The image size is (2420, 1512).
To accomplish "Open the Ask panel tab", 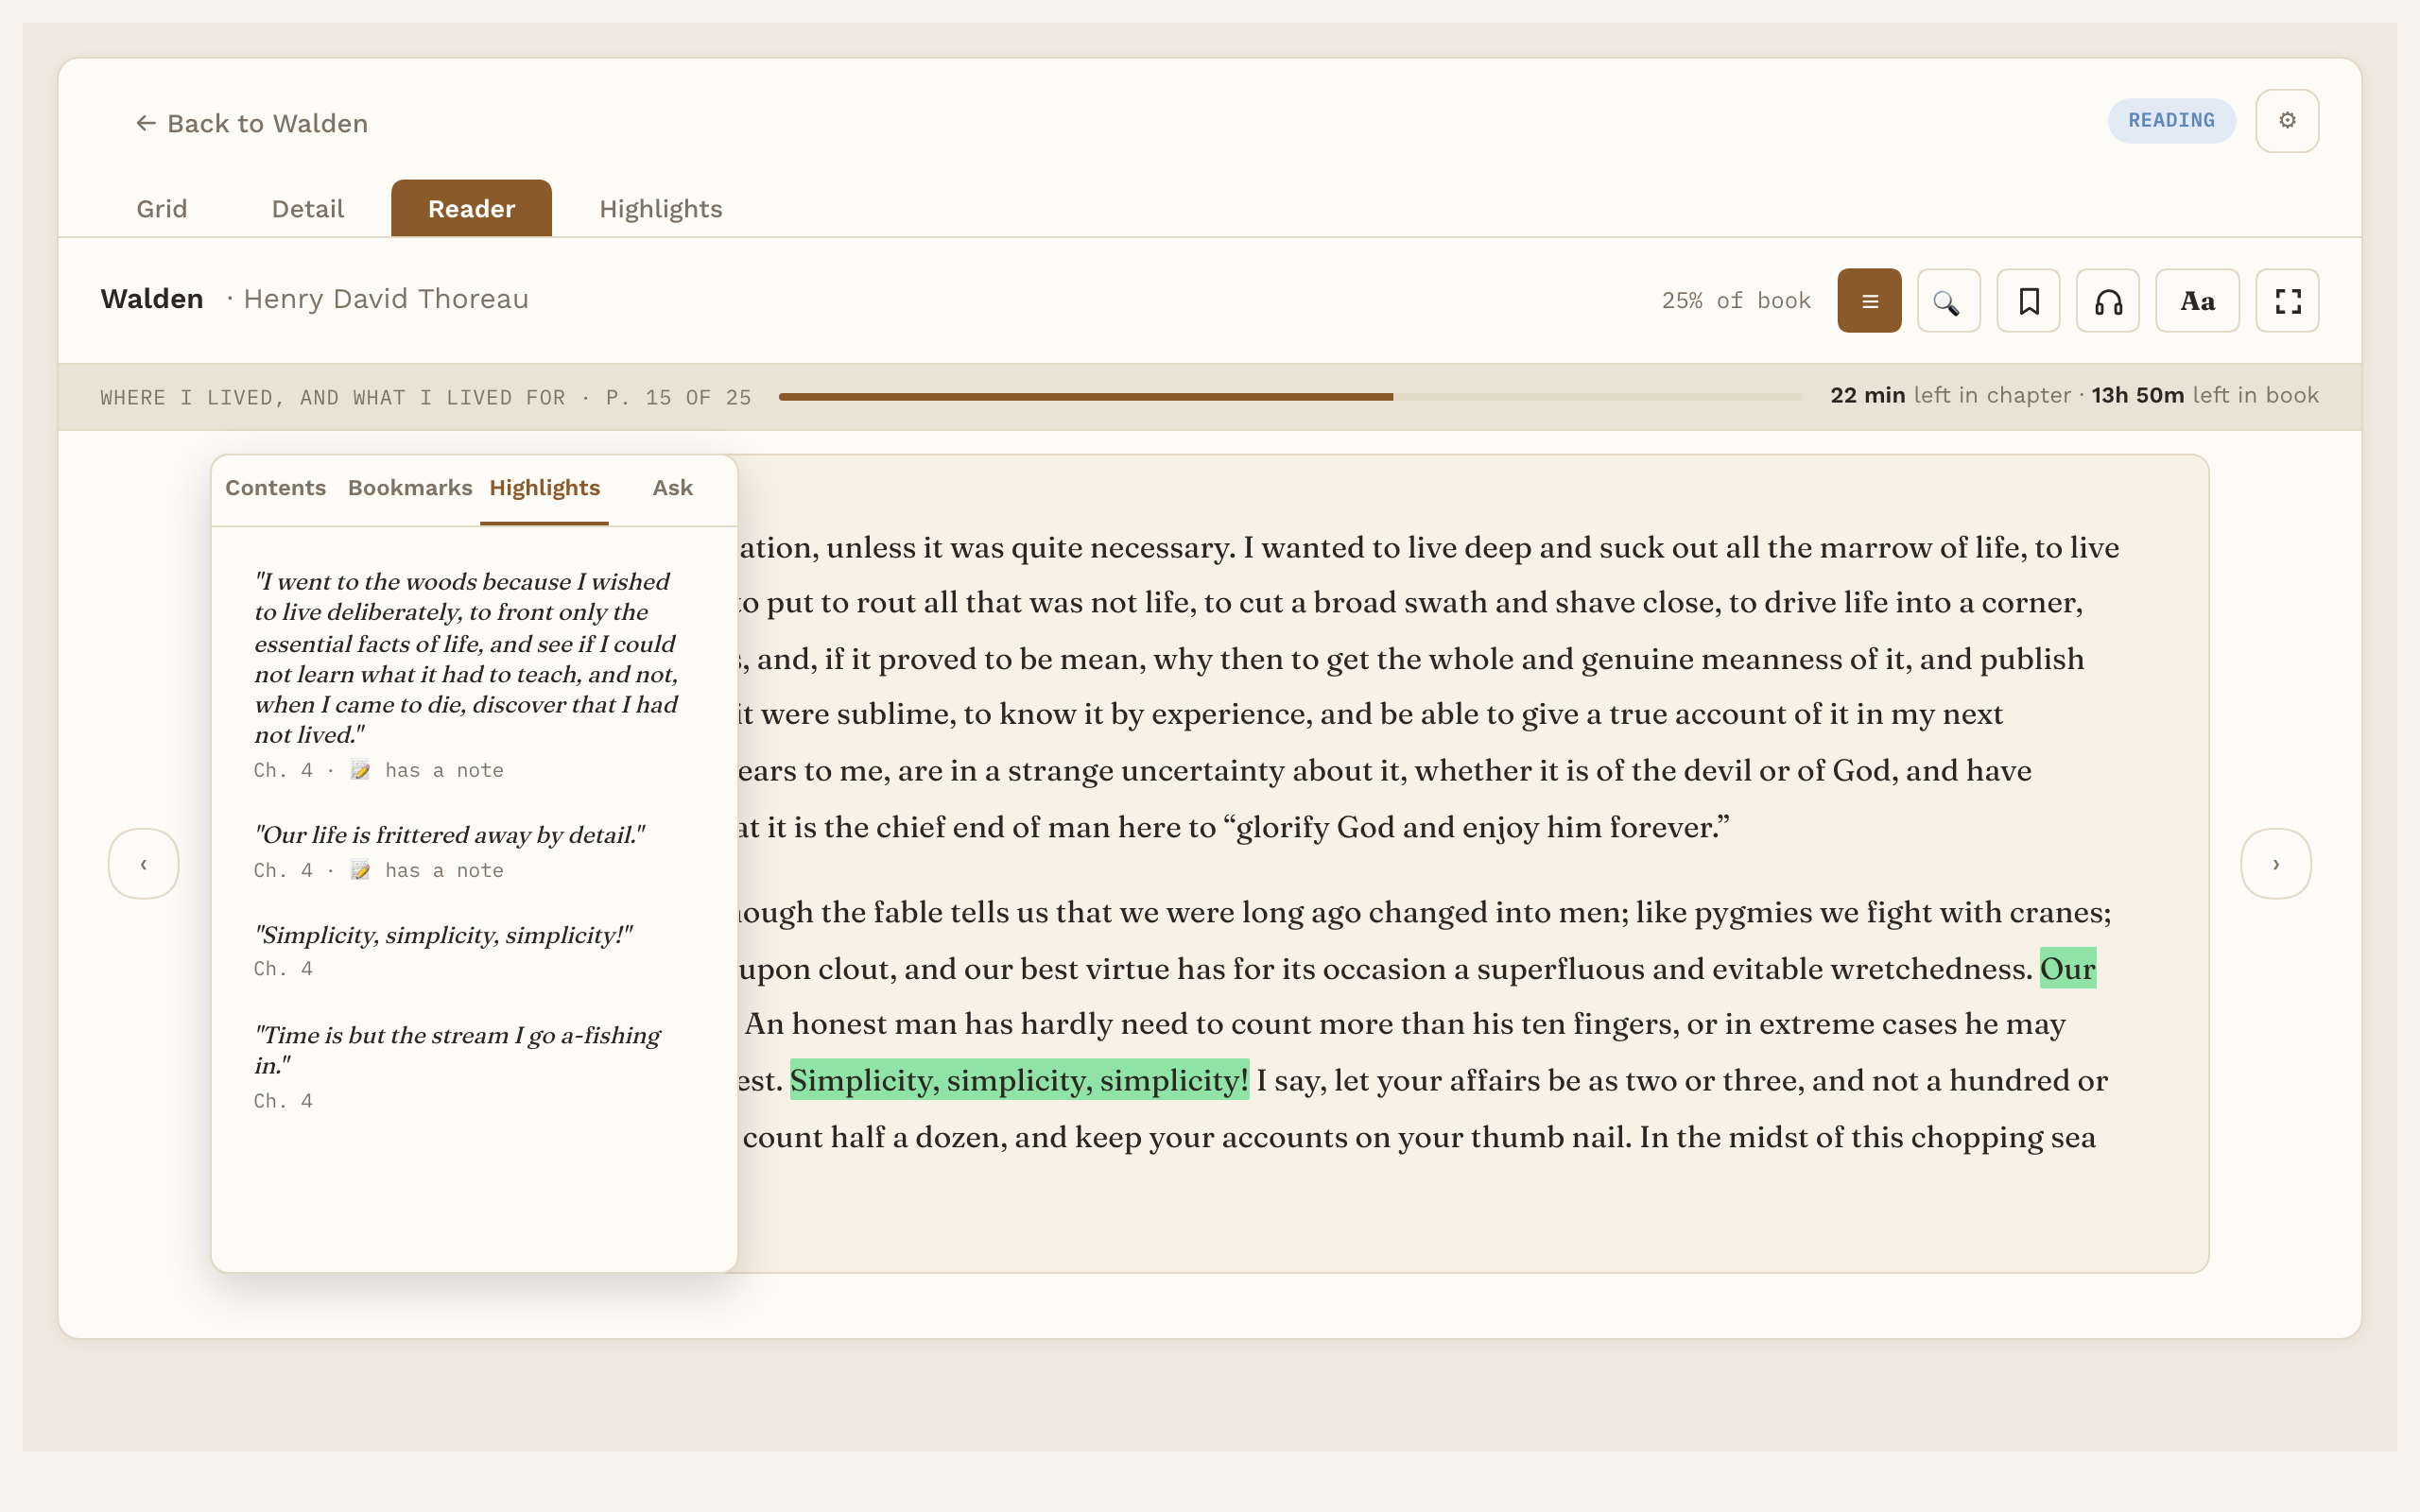I will [673, 488].
